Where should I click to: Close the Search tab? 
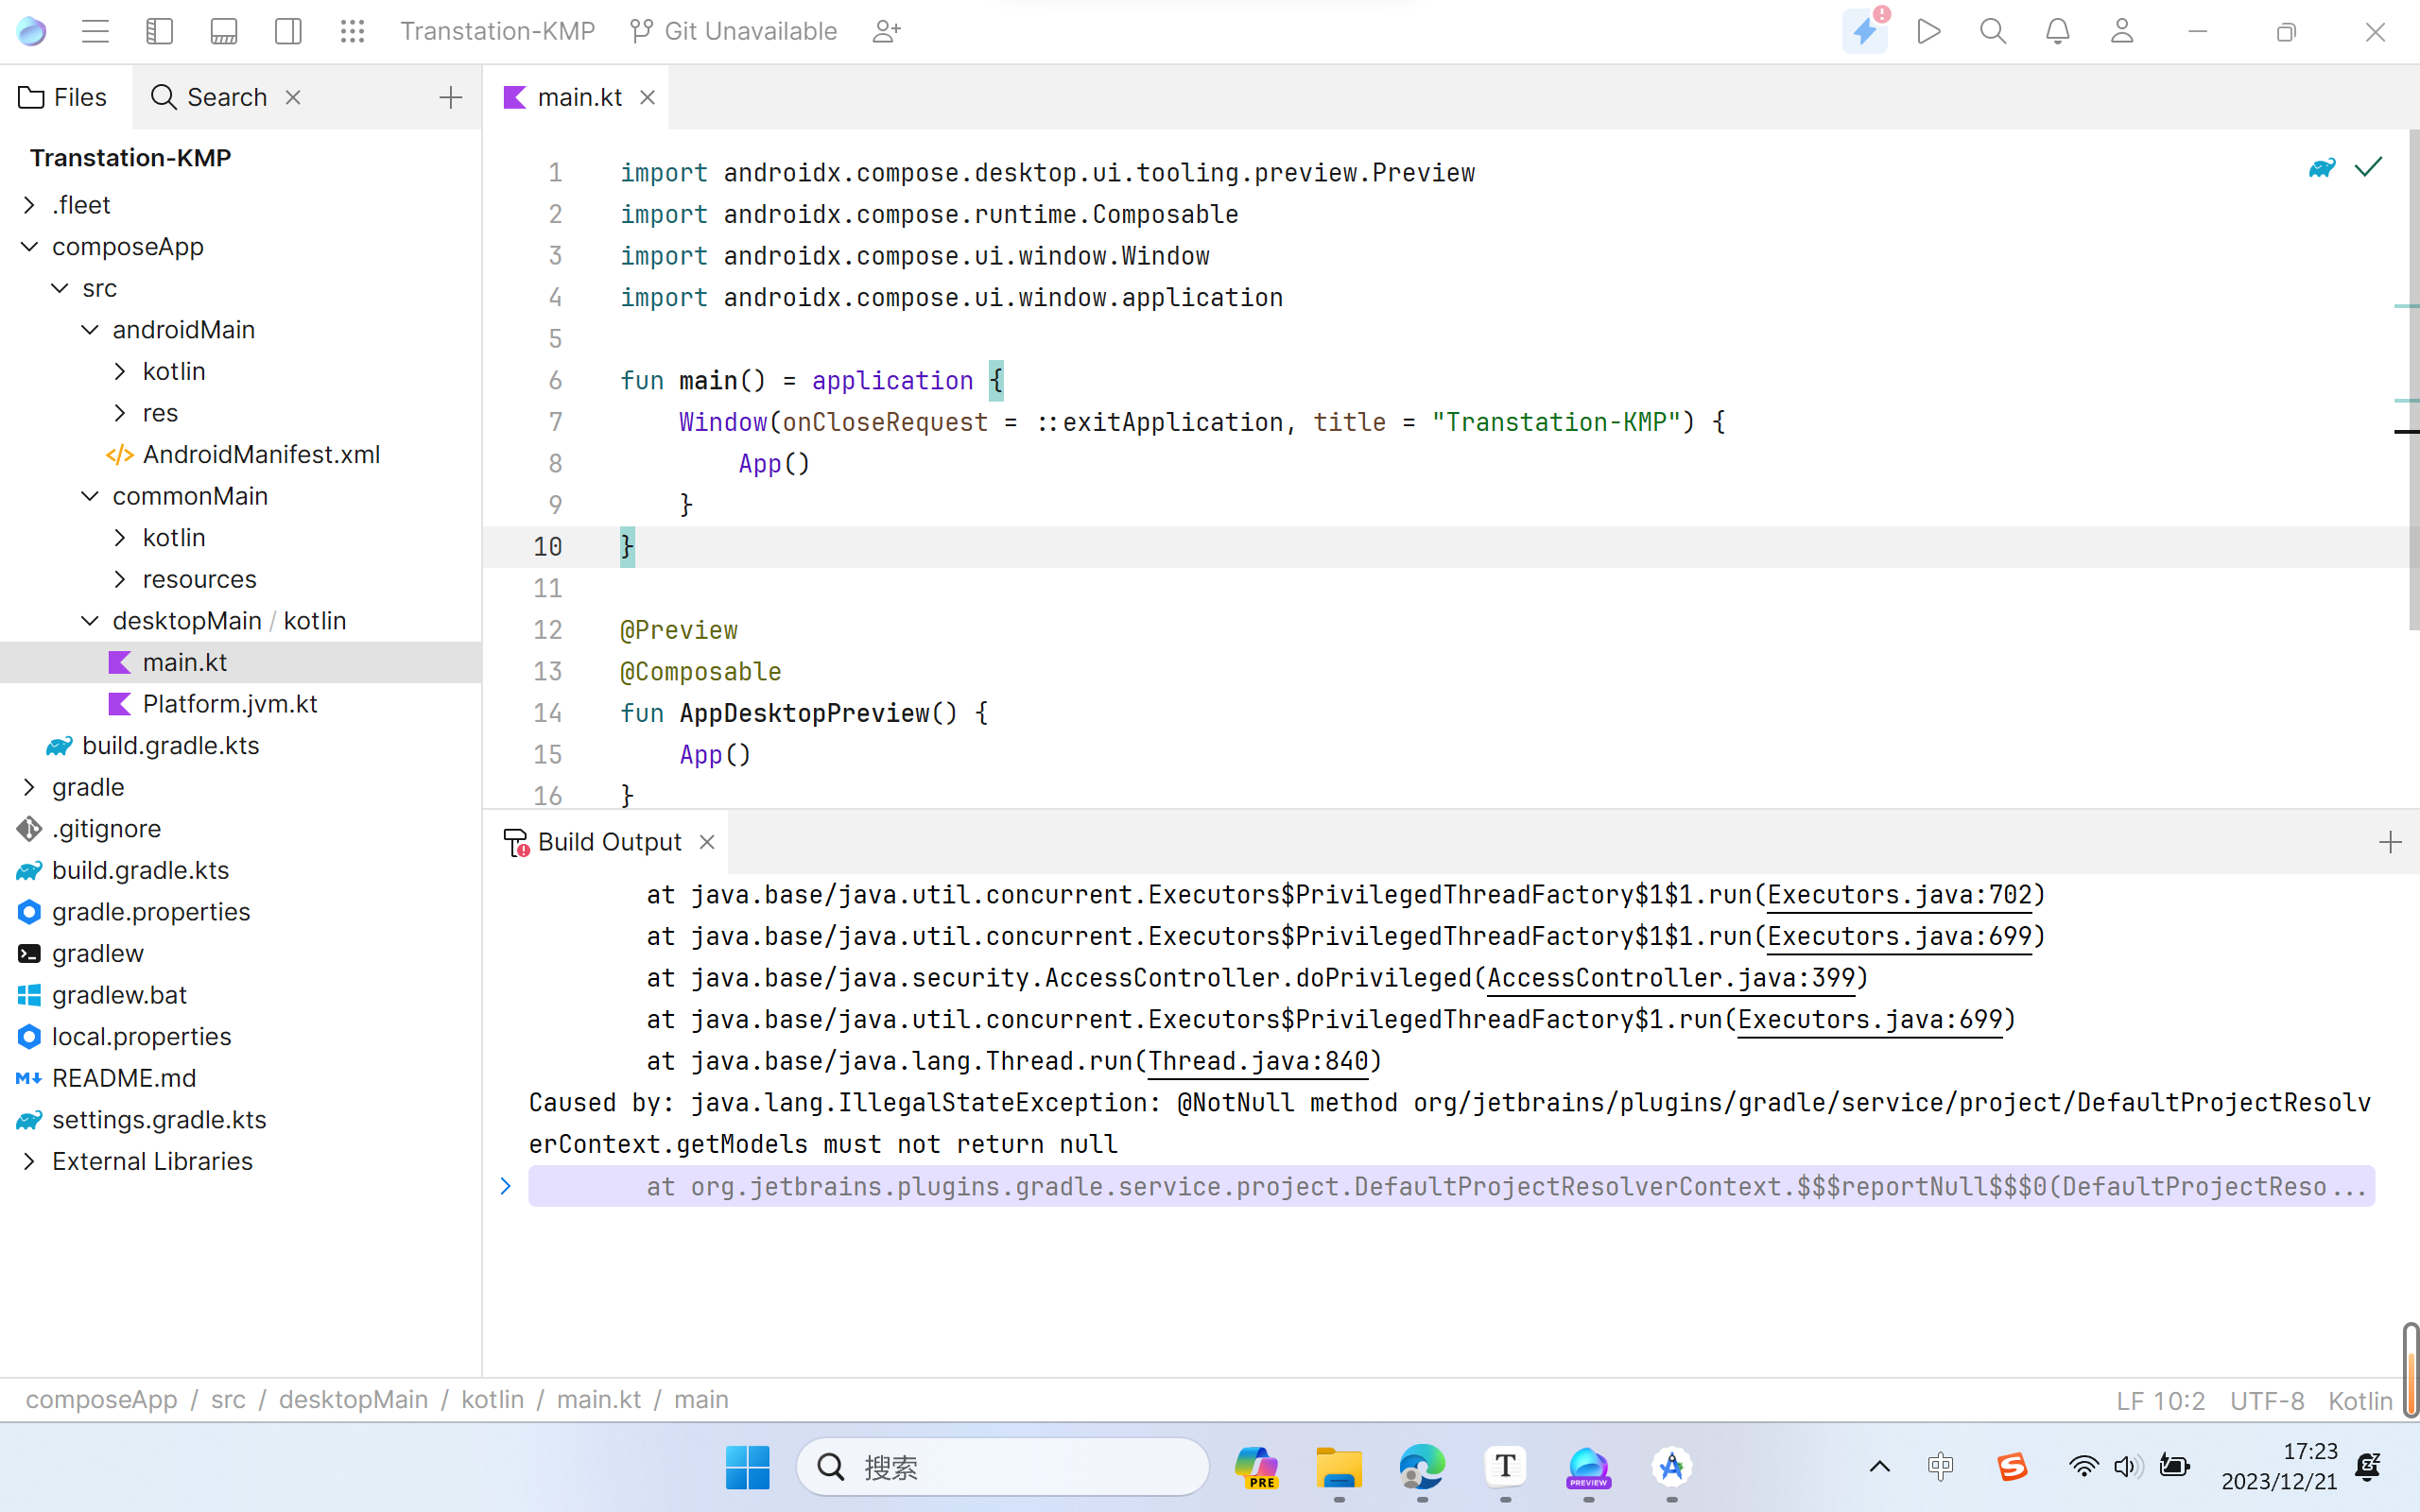click(293, 97)
